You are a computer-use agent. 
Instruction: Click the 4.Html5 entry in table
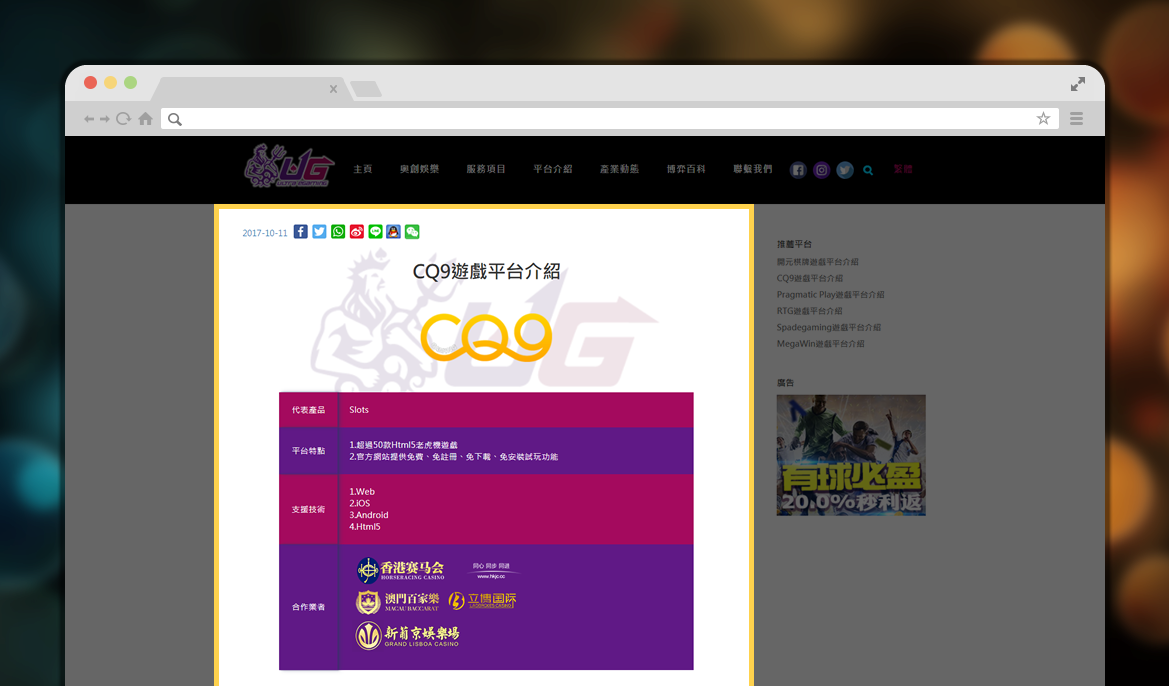pos(365,526)
